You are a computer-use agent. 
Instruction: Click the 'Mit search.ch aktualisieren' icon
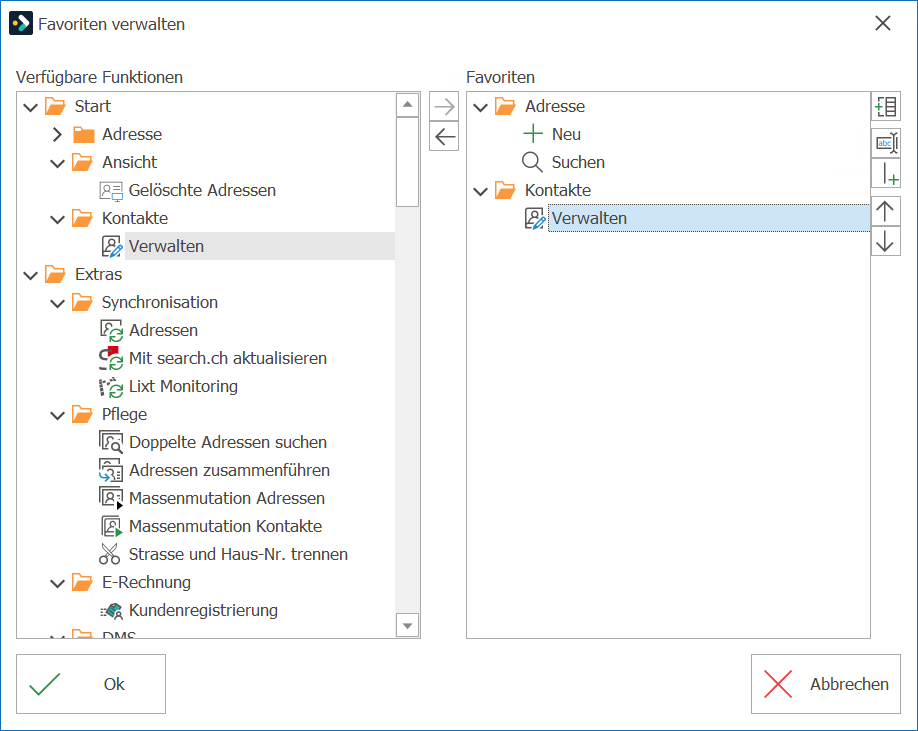point(111,358)
